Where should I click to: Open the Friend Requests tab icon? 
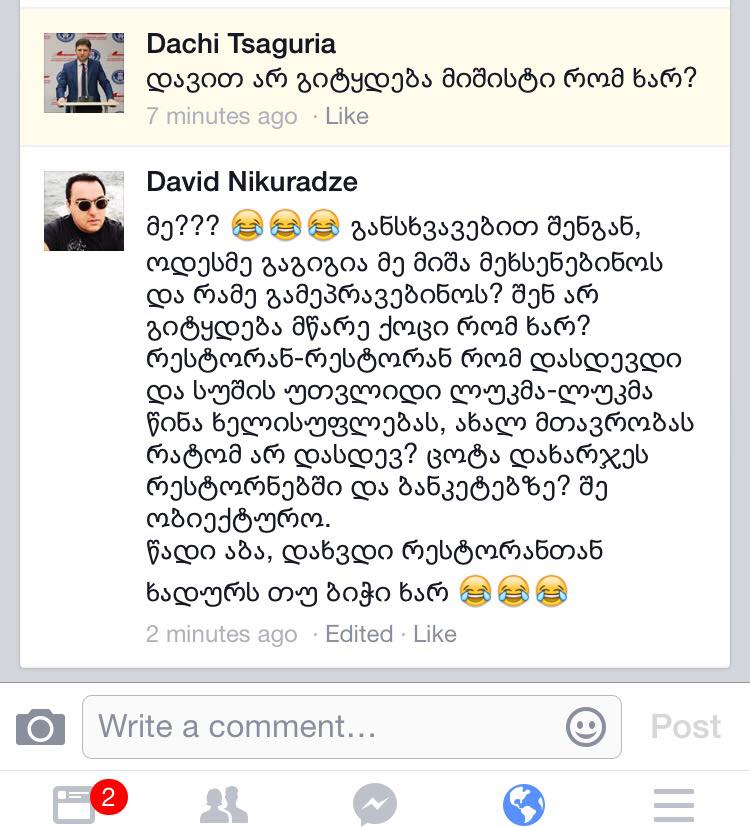click(x=224, y=805)
